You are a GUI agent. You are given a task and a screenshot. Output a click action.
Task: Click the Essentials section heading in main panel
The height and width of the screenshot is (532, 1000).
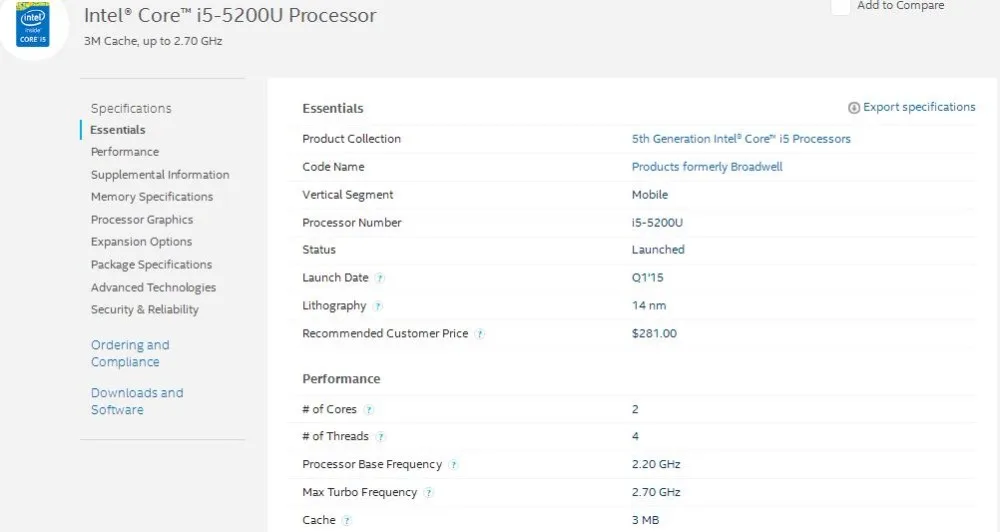(x=333, y=108)
